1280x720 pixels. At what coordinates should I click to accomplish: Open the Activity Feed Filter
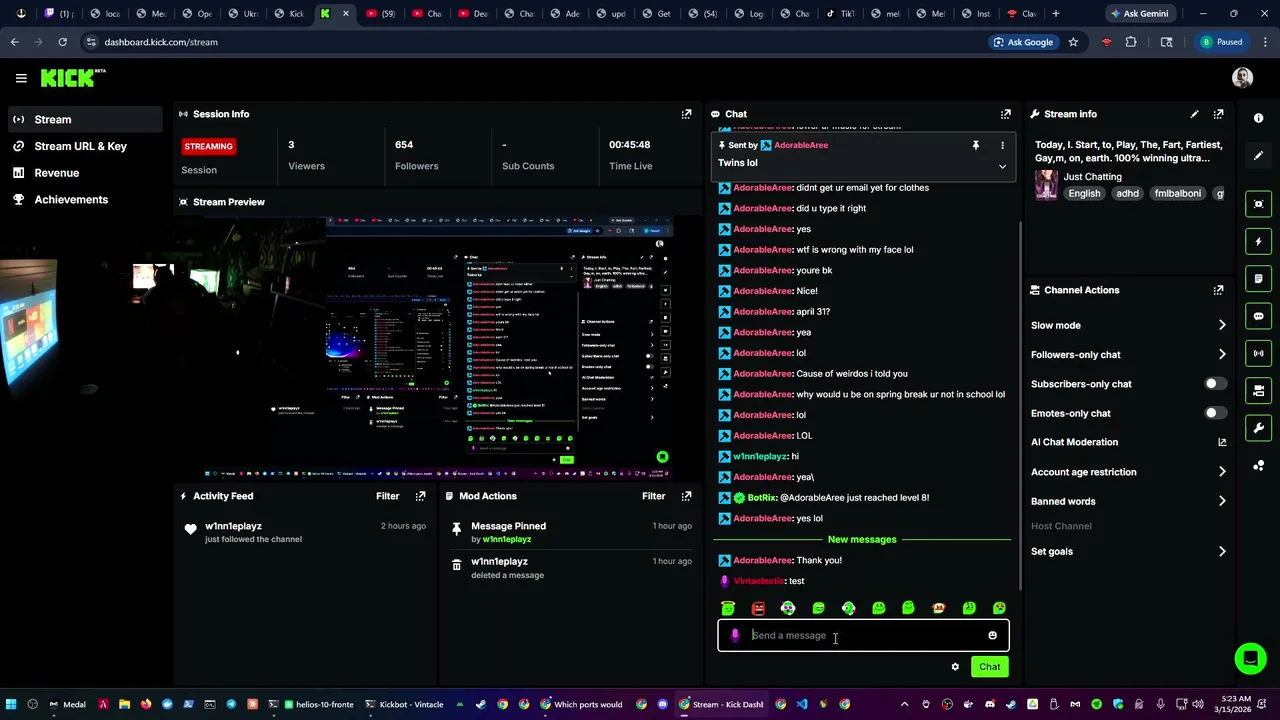click(387, 496)
